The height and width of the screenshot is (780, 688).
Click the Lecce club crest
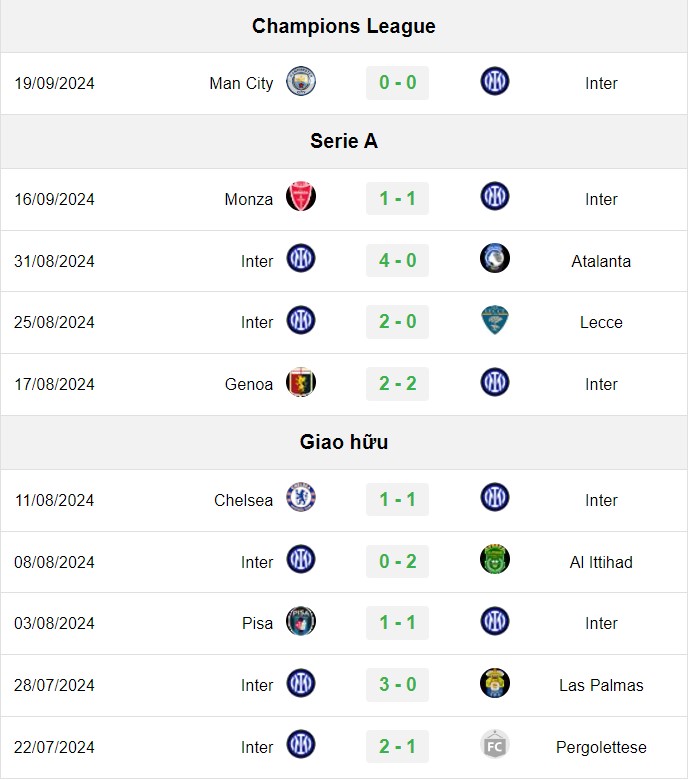pos(495,320)
